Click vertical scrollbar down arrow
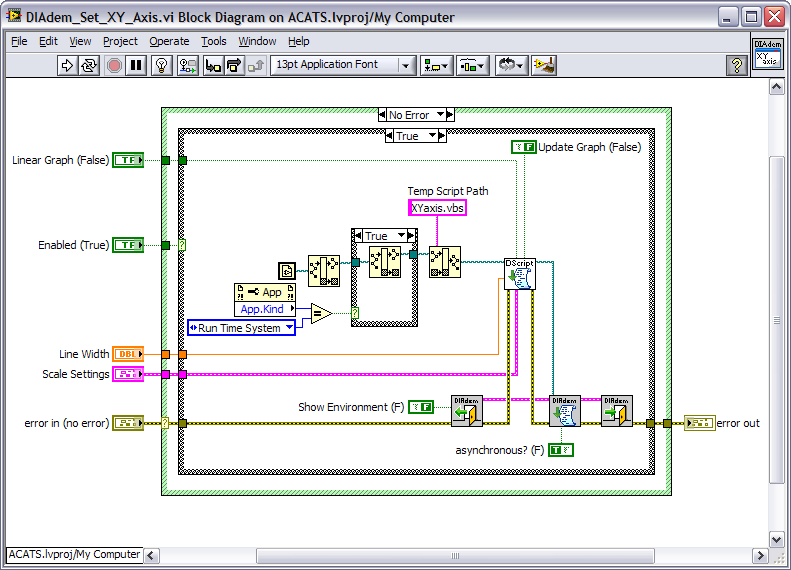The width and height of the screenshot is (791, 570). click(x=776, y=539)
